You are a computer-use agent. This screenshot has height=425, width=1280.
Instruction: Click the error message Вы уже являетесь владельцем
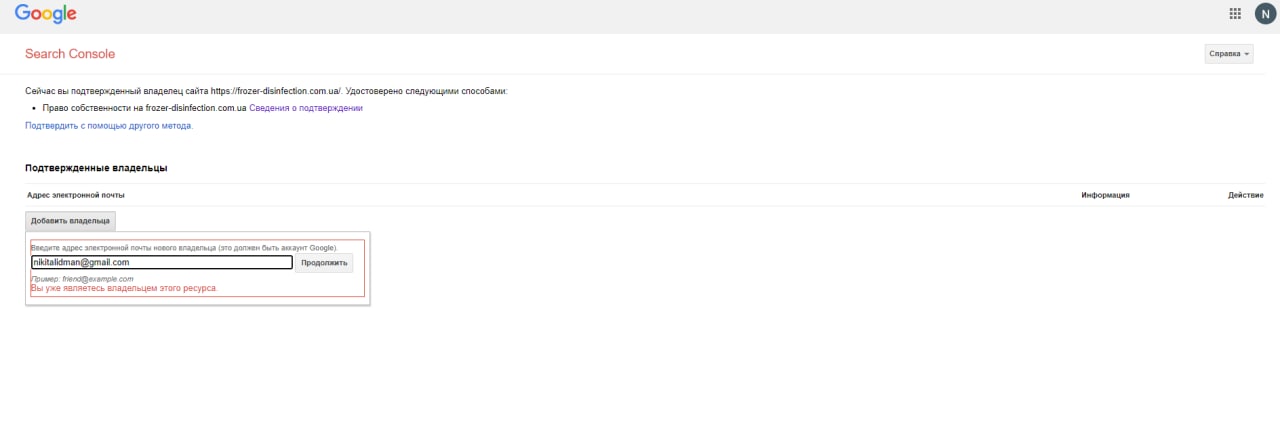coord(124,288)
